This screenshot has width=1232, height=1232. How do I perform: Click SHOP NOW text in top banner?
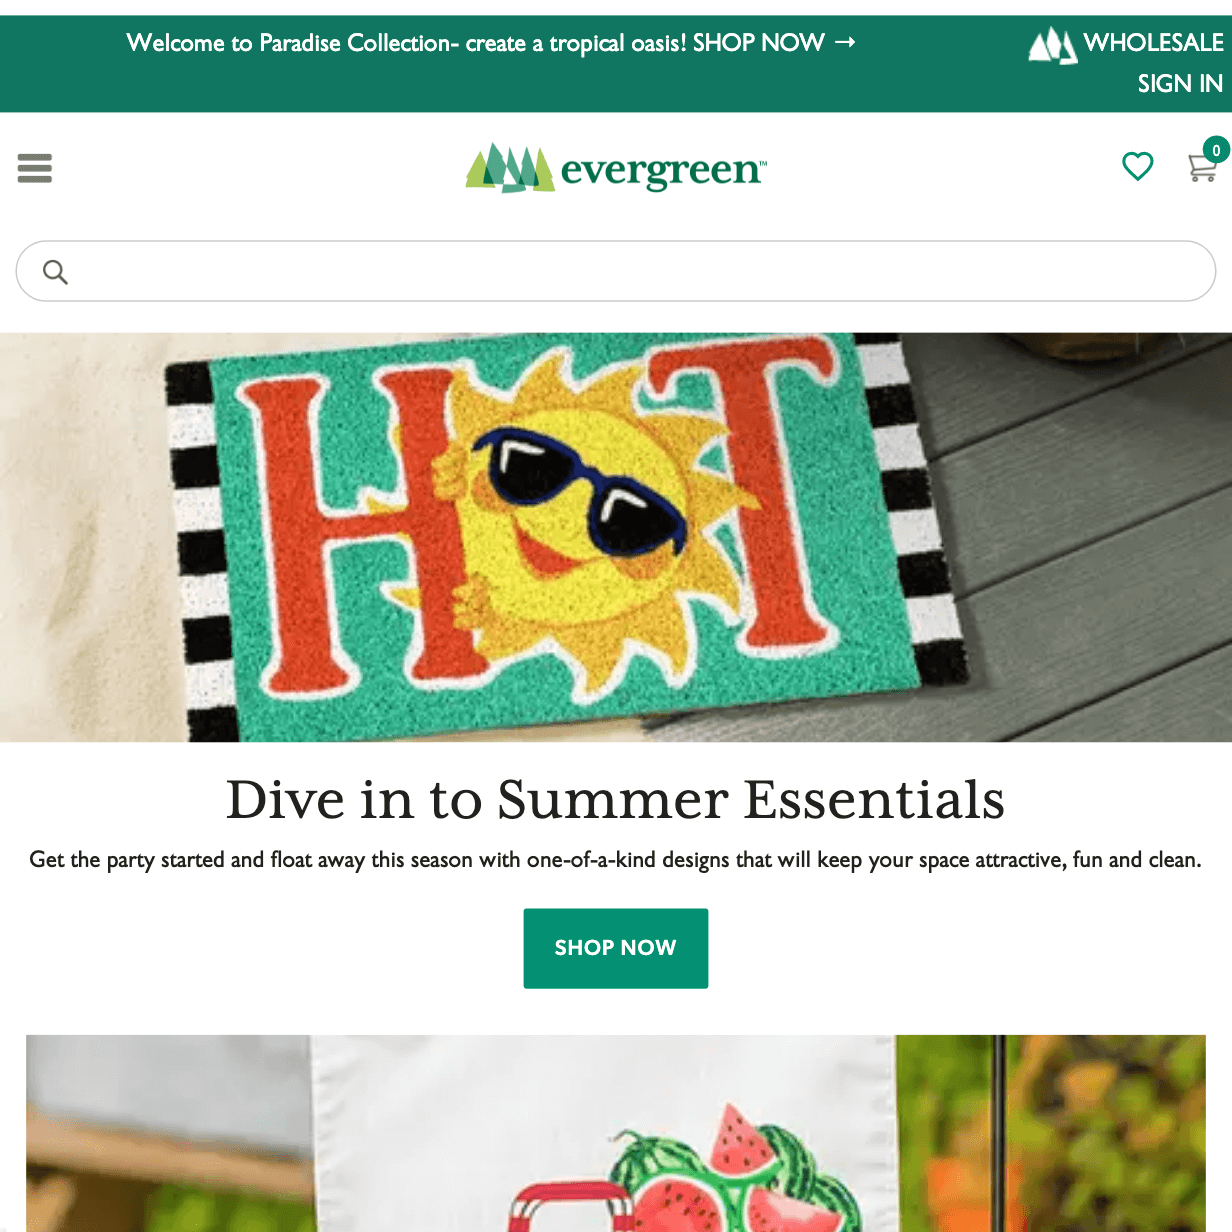758,42
